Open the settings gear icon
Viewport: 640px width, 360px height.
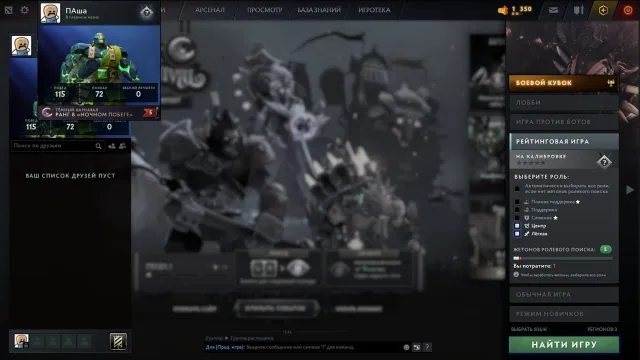[24, 10]
